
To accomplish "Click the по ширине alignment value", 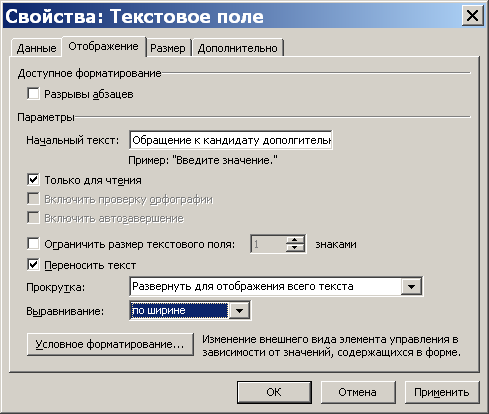I will (x=179, y=311).
